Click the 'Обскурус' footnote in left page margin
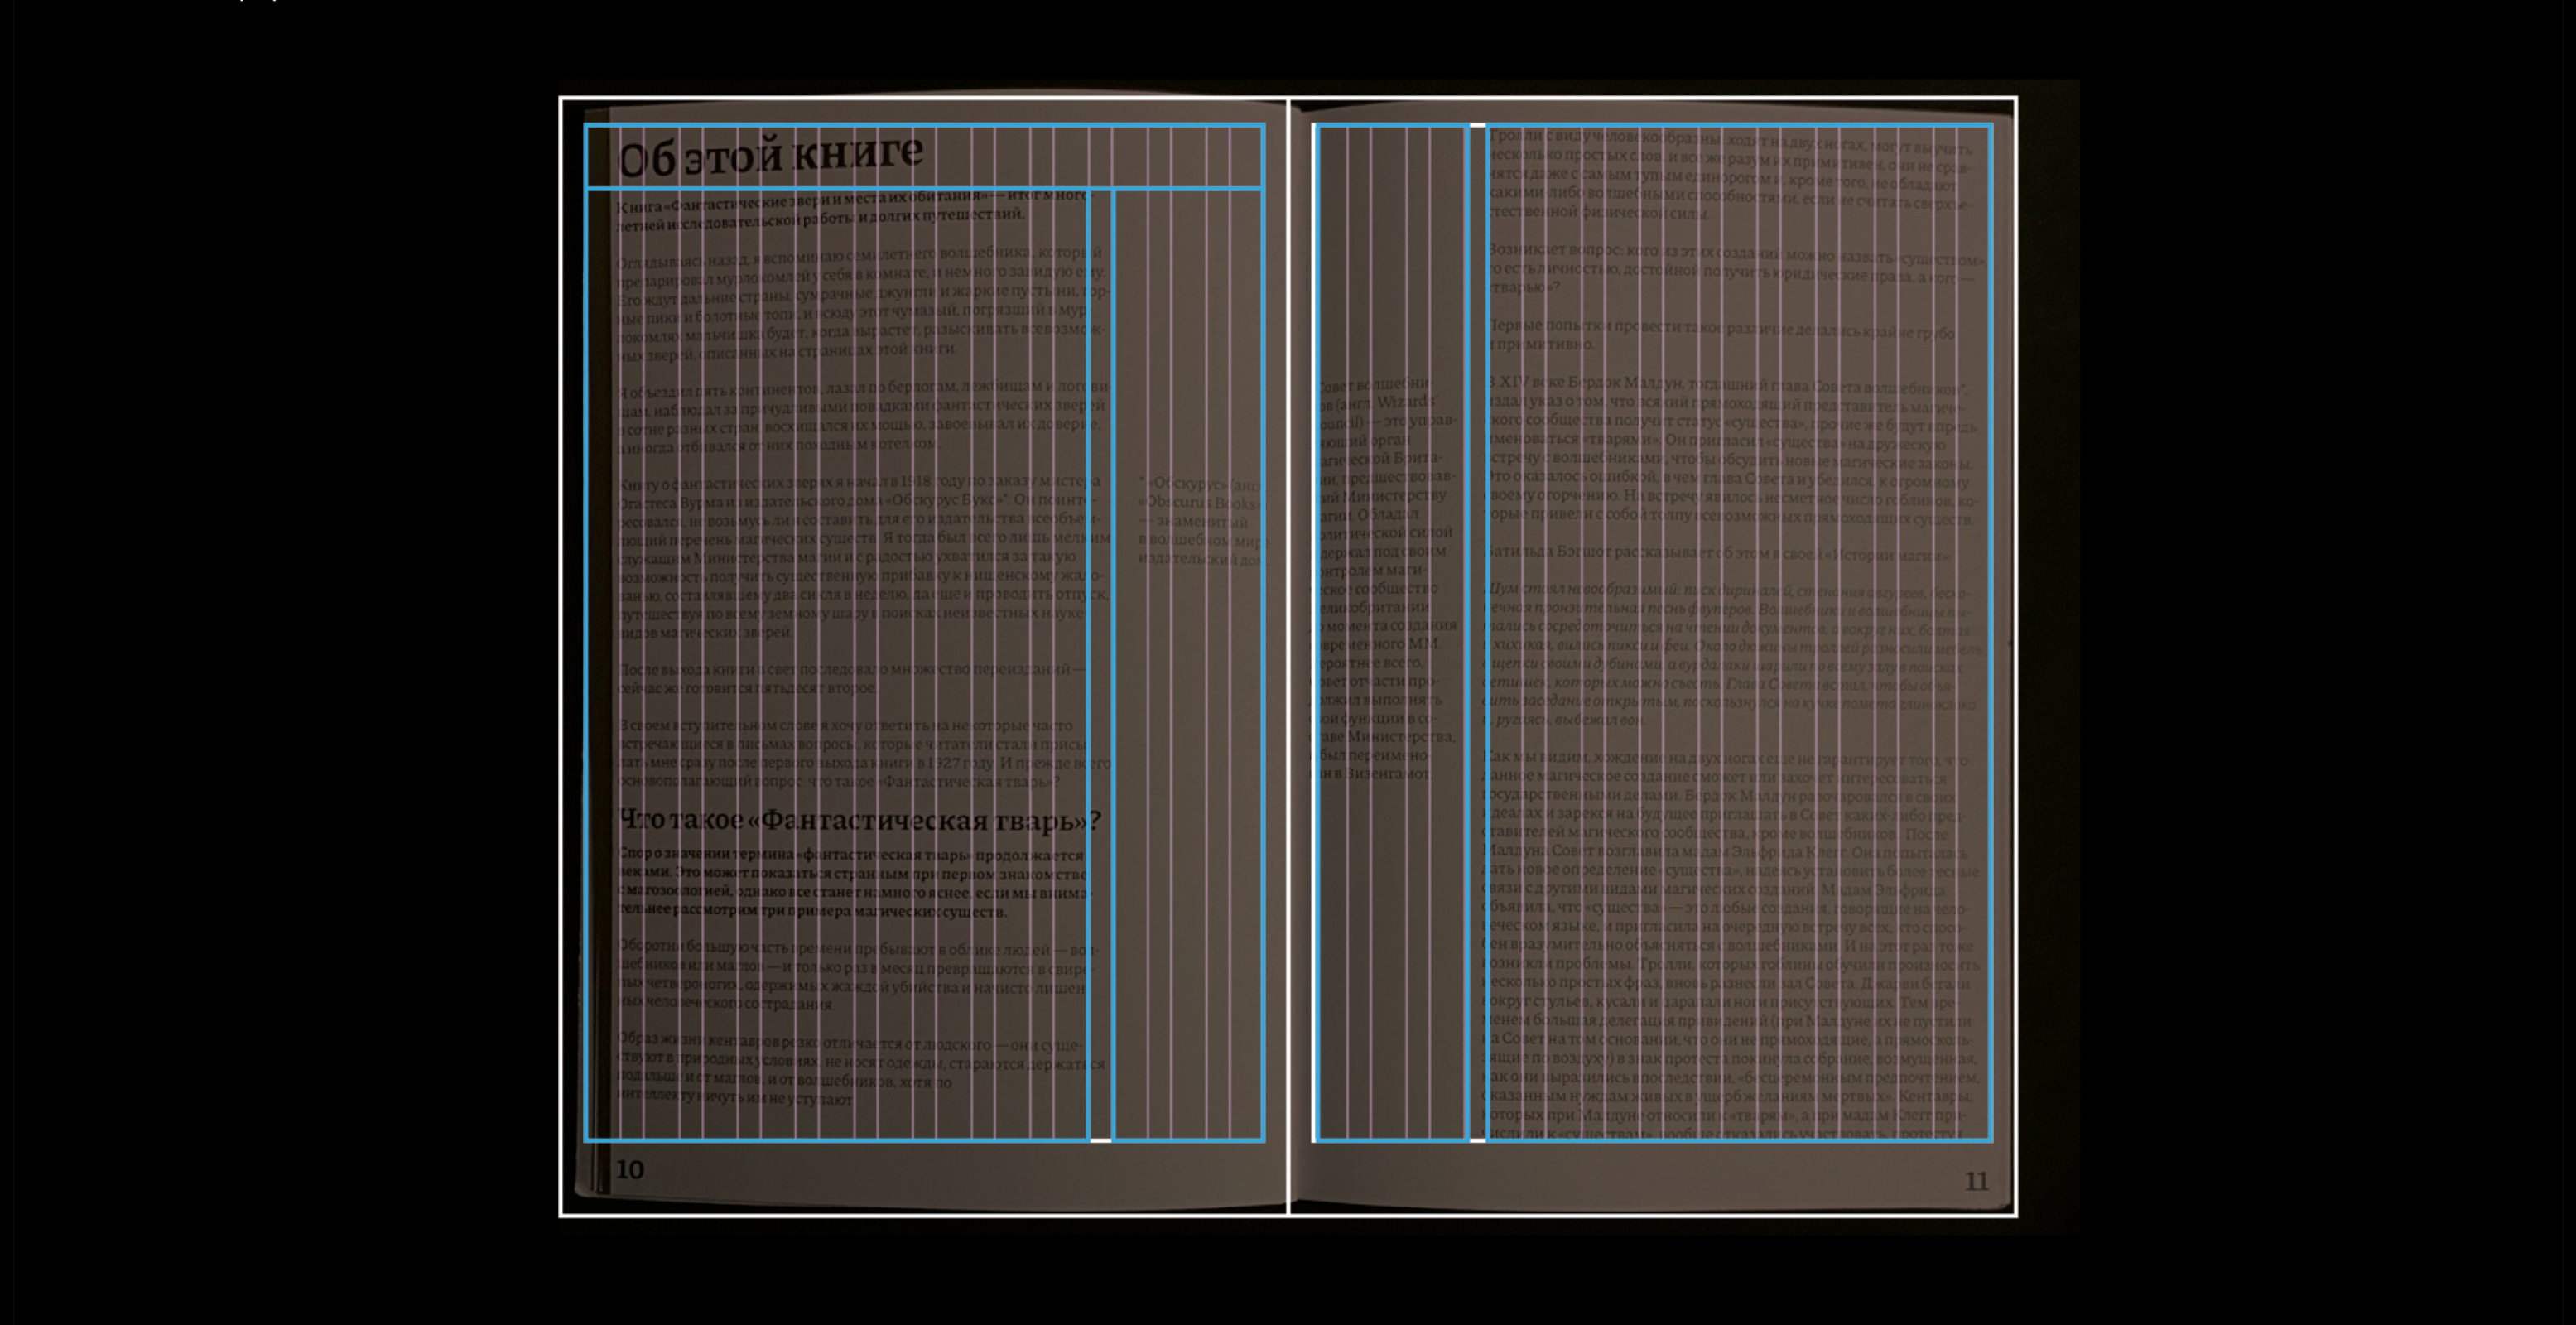The width and height of the screenshot is (2576, 1325). tap(1200, 520)
